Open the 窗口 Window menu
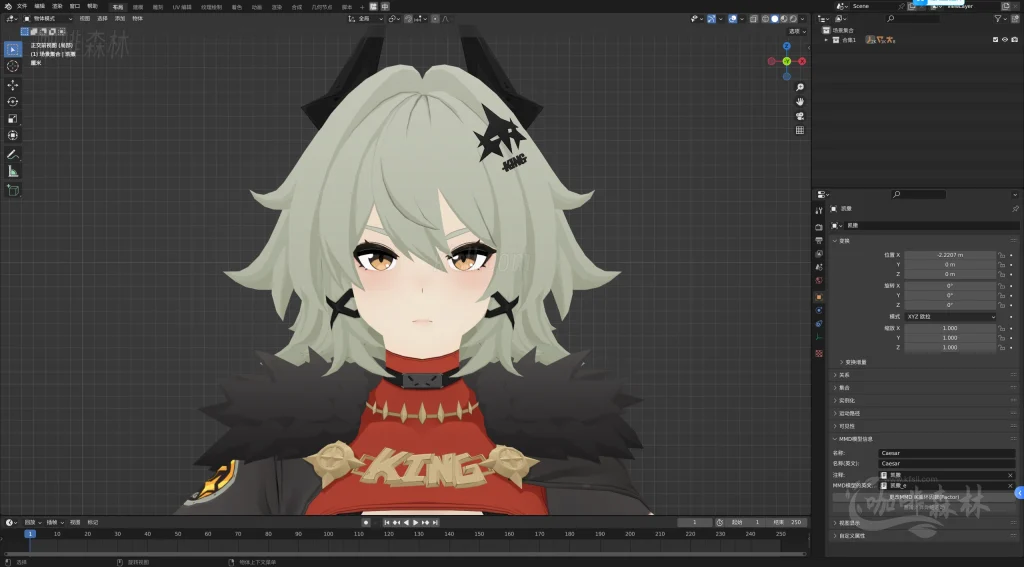1024x567 pixels. tap(74, 6)
